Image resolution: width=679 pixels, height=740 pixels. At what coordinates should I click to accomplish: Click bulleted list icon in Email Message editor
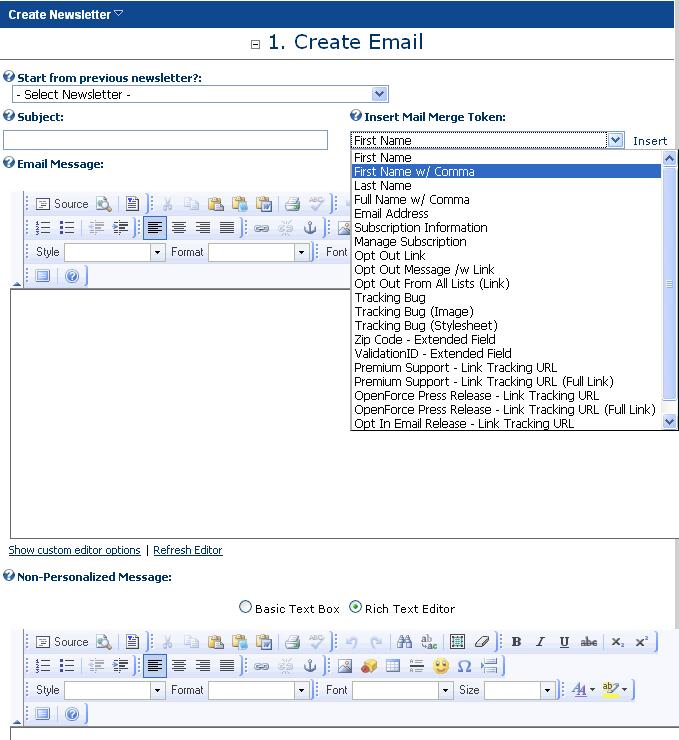click(67, 228)
